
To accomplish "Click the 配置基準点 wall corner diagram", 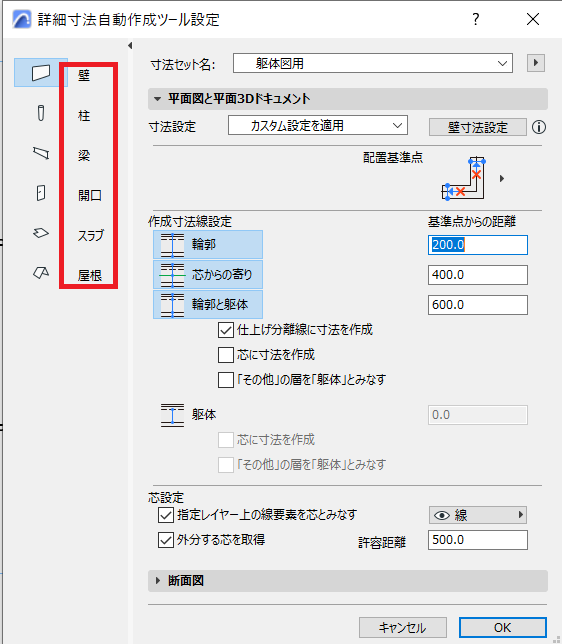I will pyautogui.click(x=464, y=178).
